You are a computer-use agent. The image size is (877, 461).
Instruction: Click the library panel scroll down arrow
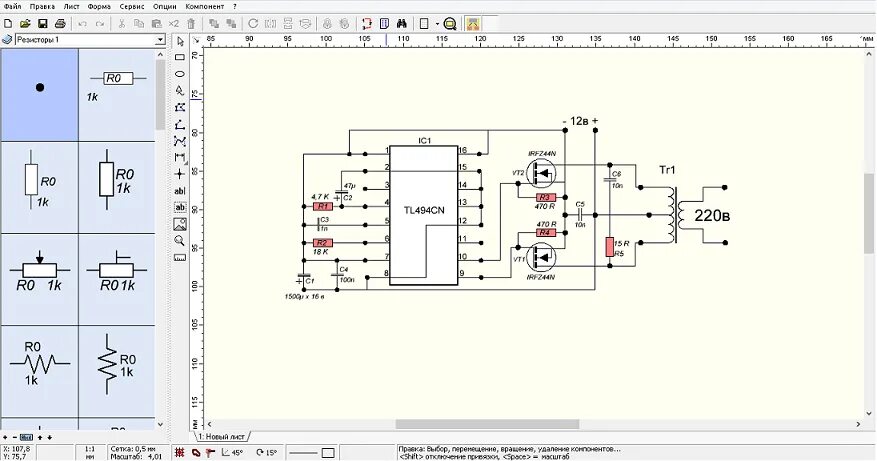tap(161, 425)
